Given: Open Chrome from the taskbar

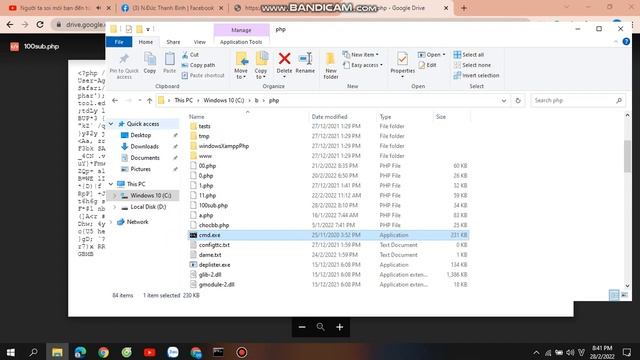Looking at the screenshot, I should click(x=103, y=352).
